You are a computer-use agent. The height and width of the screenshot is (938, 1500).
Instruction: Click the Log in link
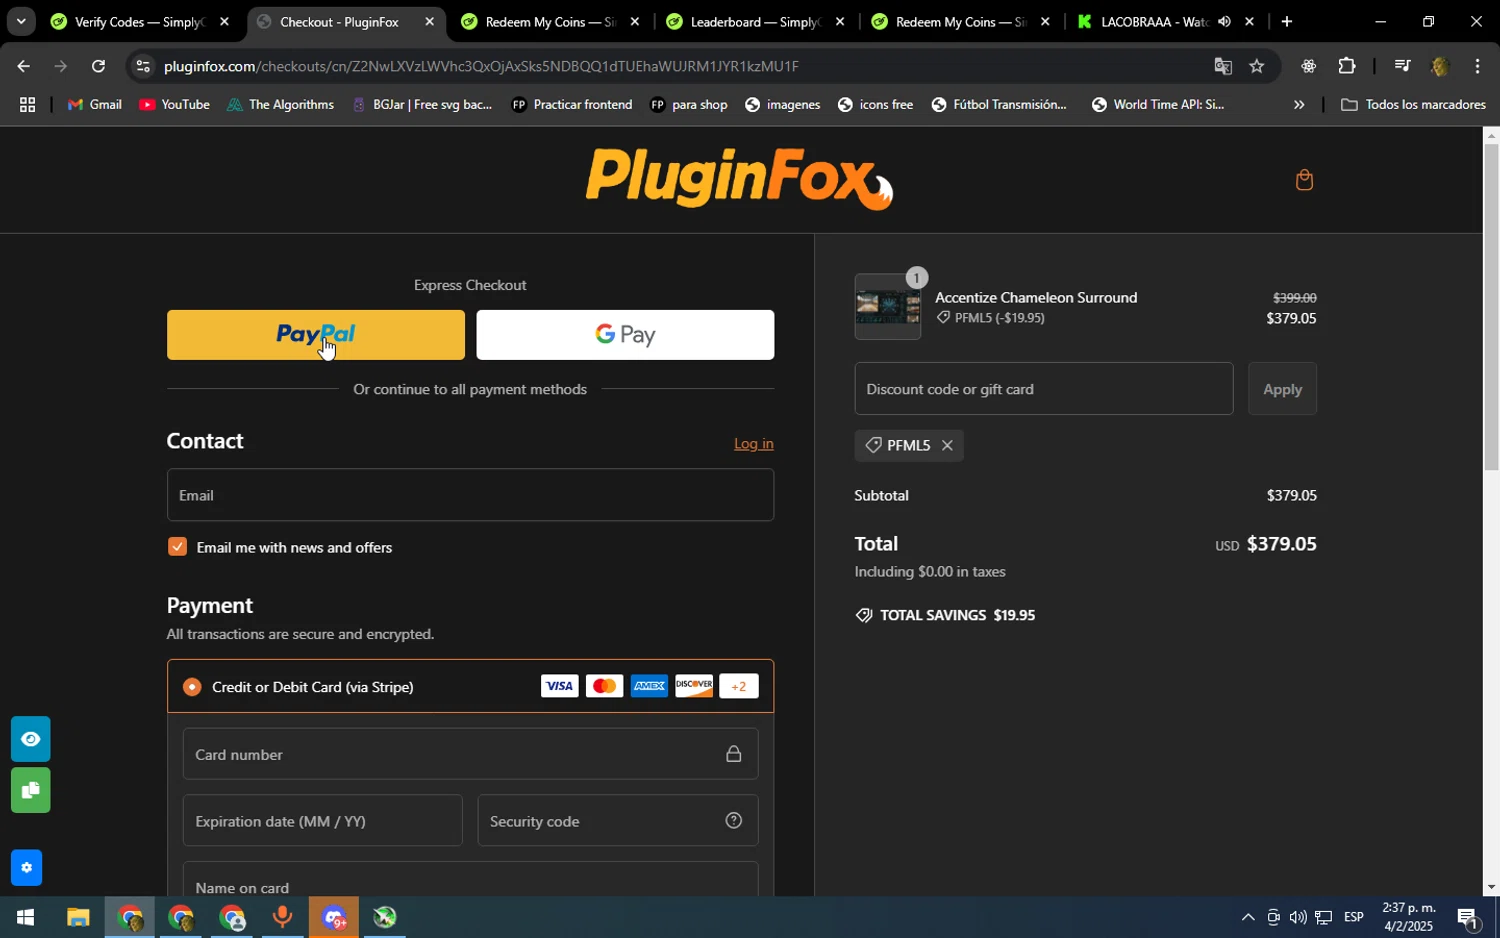[754, 444]
